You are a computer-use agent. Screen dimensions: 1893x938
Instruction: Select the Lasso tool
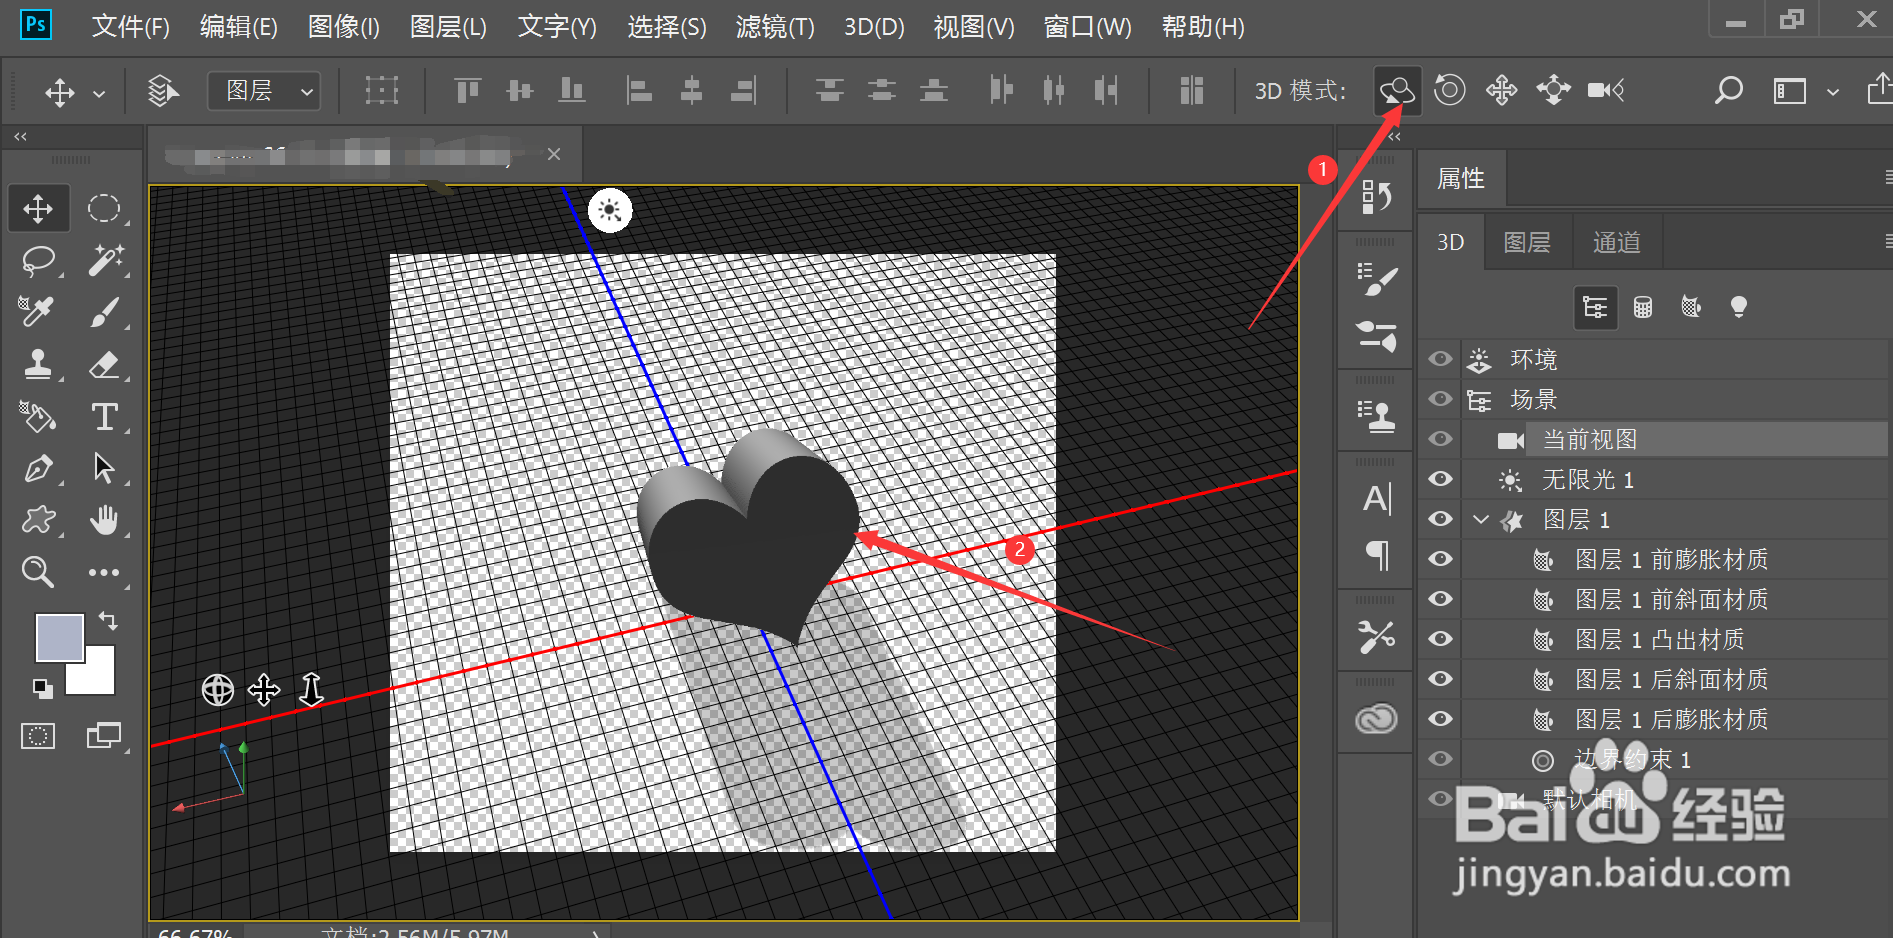(39, 260)
